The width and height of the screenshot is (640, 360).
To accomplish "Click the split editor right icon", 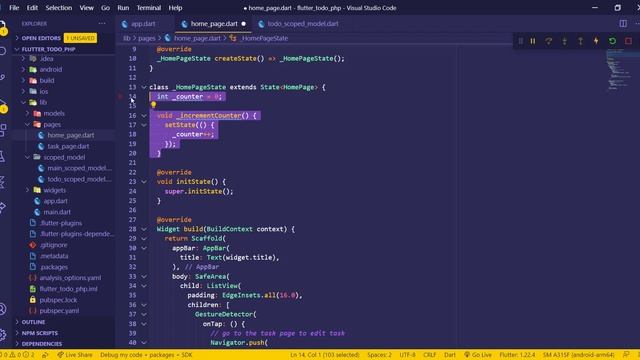I will (x=623, y=24).
